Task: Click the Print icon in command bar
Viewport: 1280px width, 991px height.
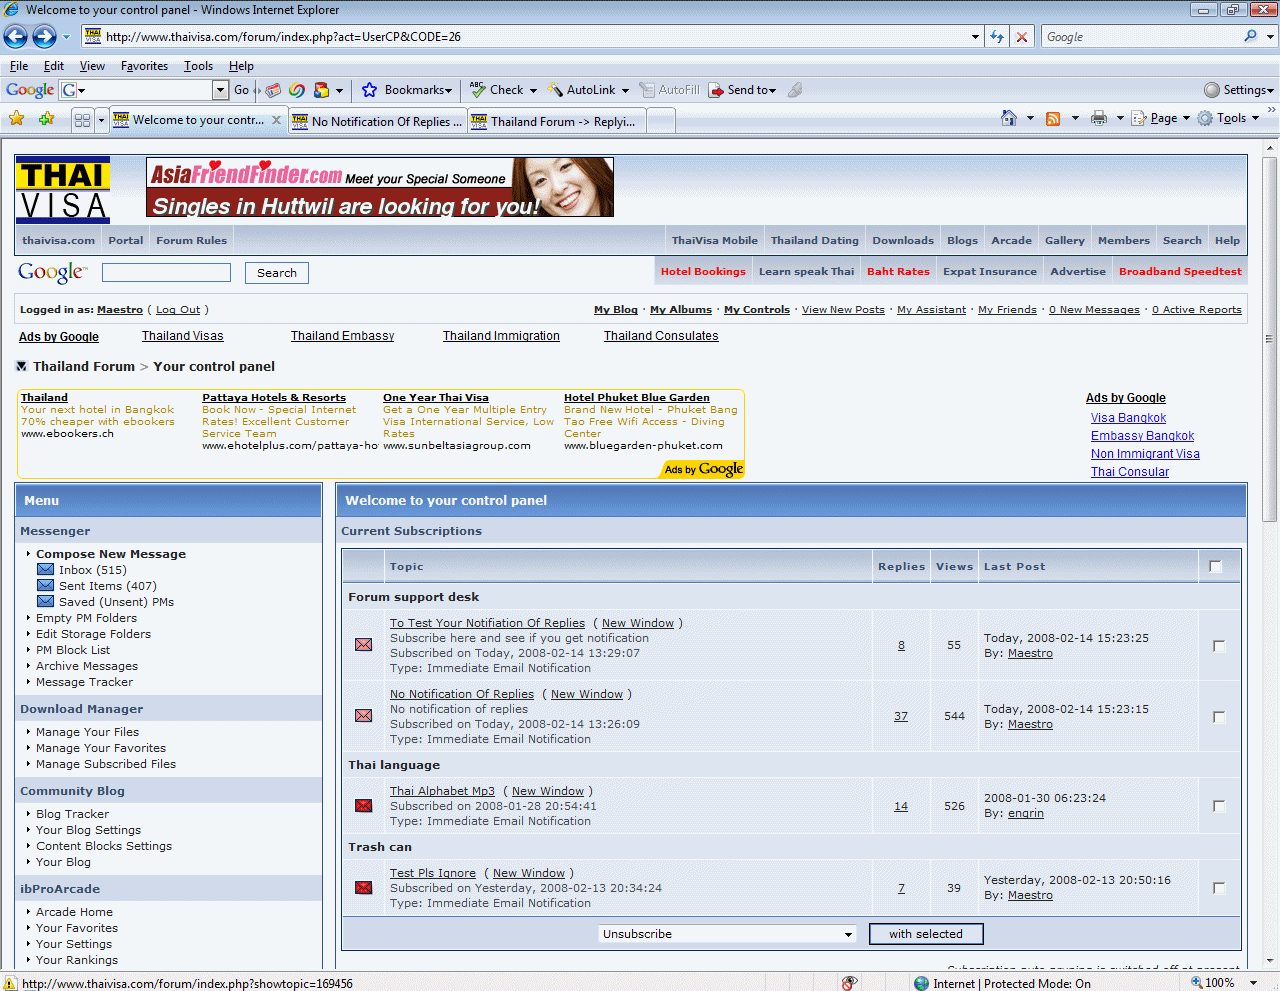Action: coord(1099,118)
